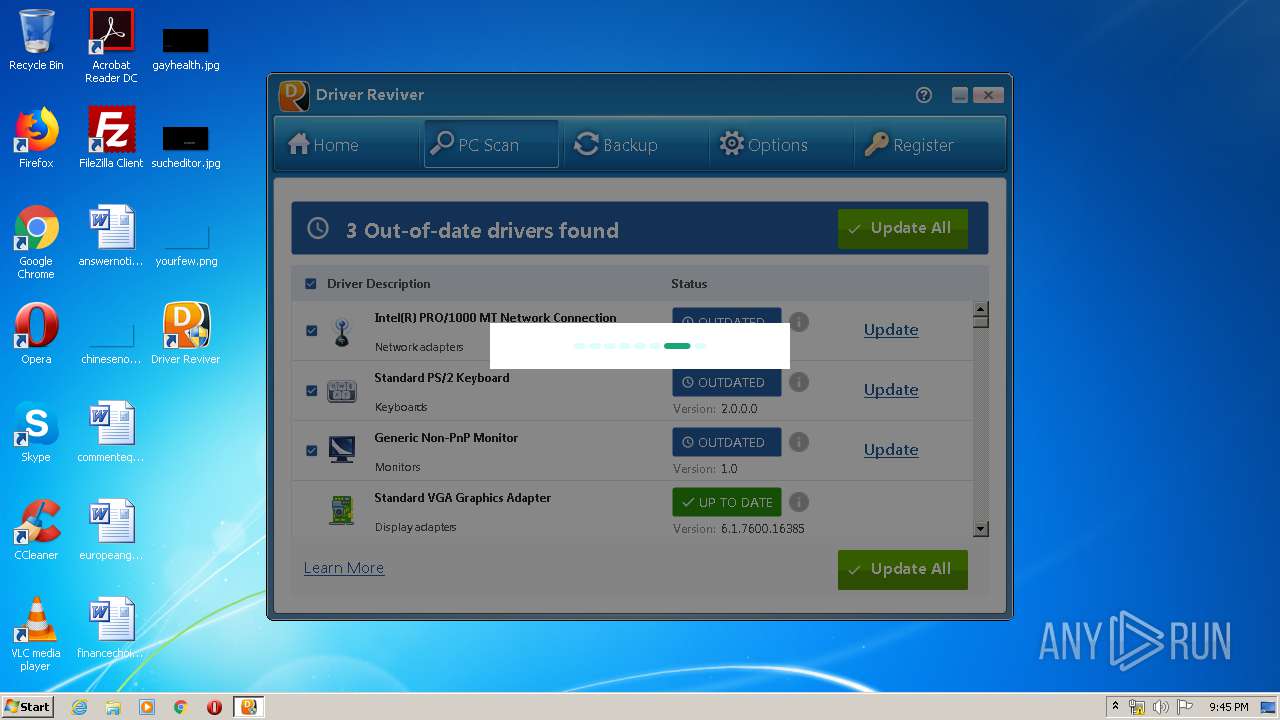Open Windows Explorer from the taskbar
Viewport: 1280px width, 720px height.
pyautogui.click(x=113, y=707)
